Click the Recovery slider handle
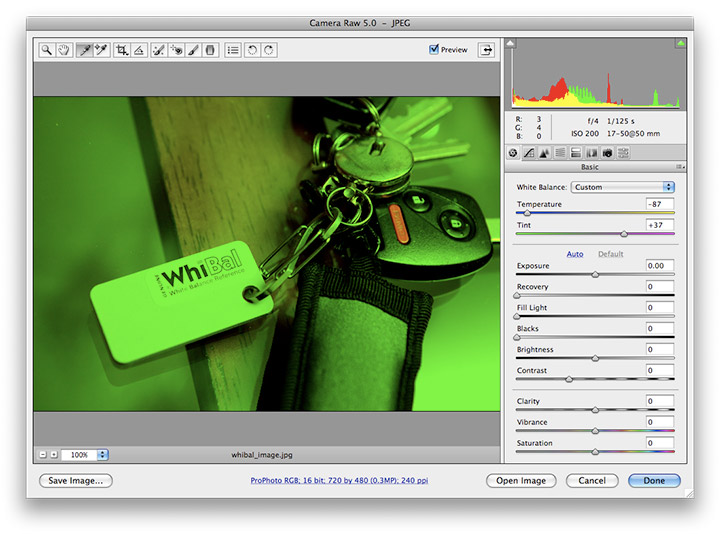The width and height of the screenshot is (720, 534). tap(517, 296)
